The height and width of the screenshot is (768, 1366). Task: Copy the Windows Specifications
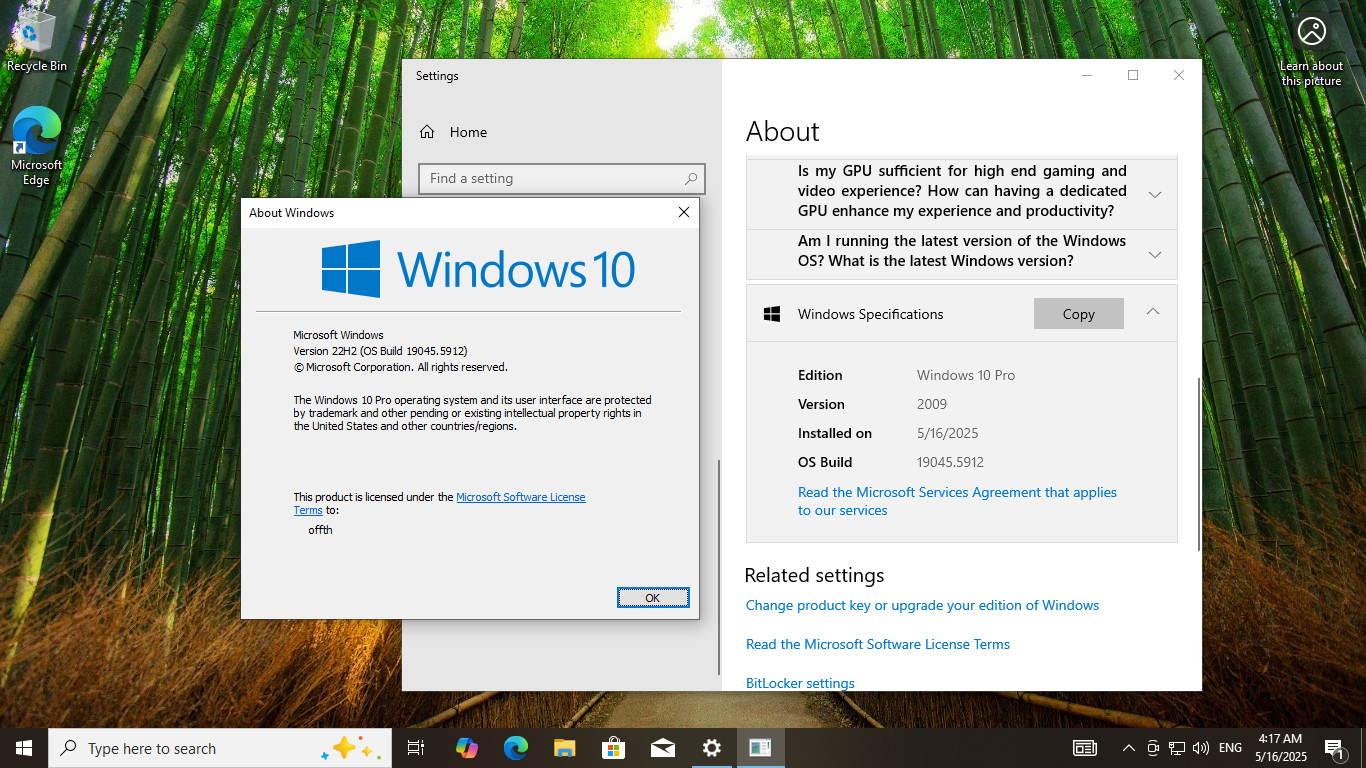point(1079,314)
